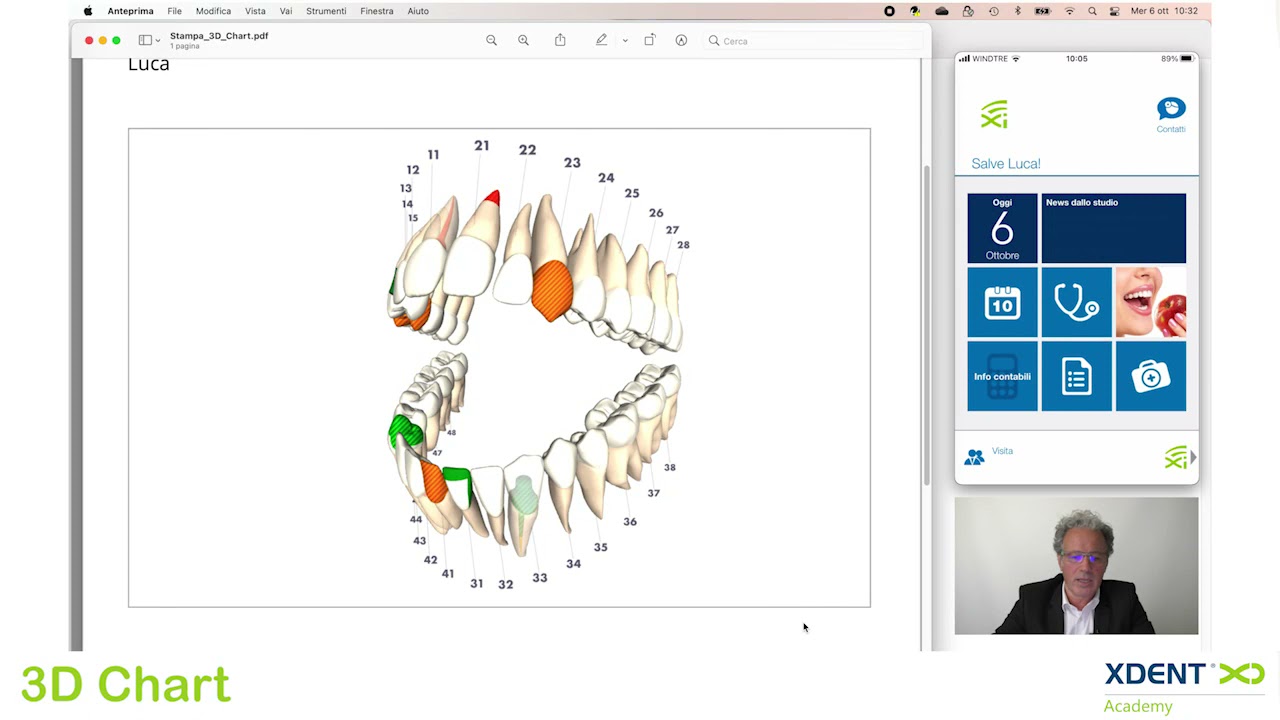The image size is (1280, 720).
Task: Focus the Cerca search field
Action: pos(812,41)
